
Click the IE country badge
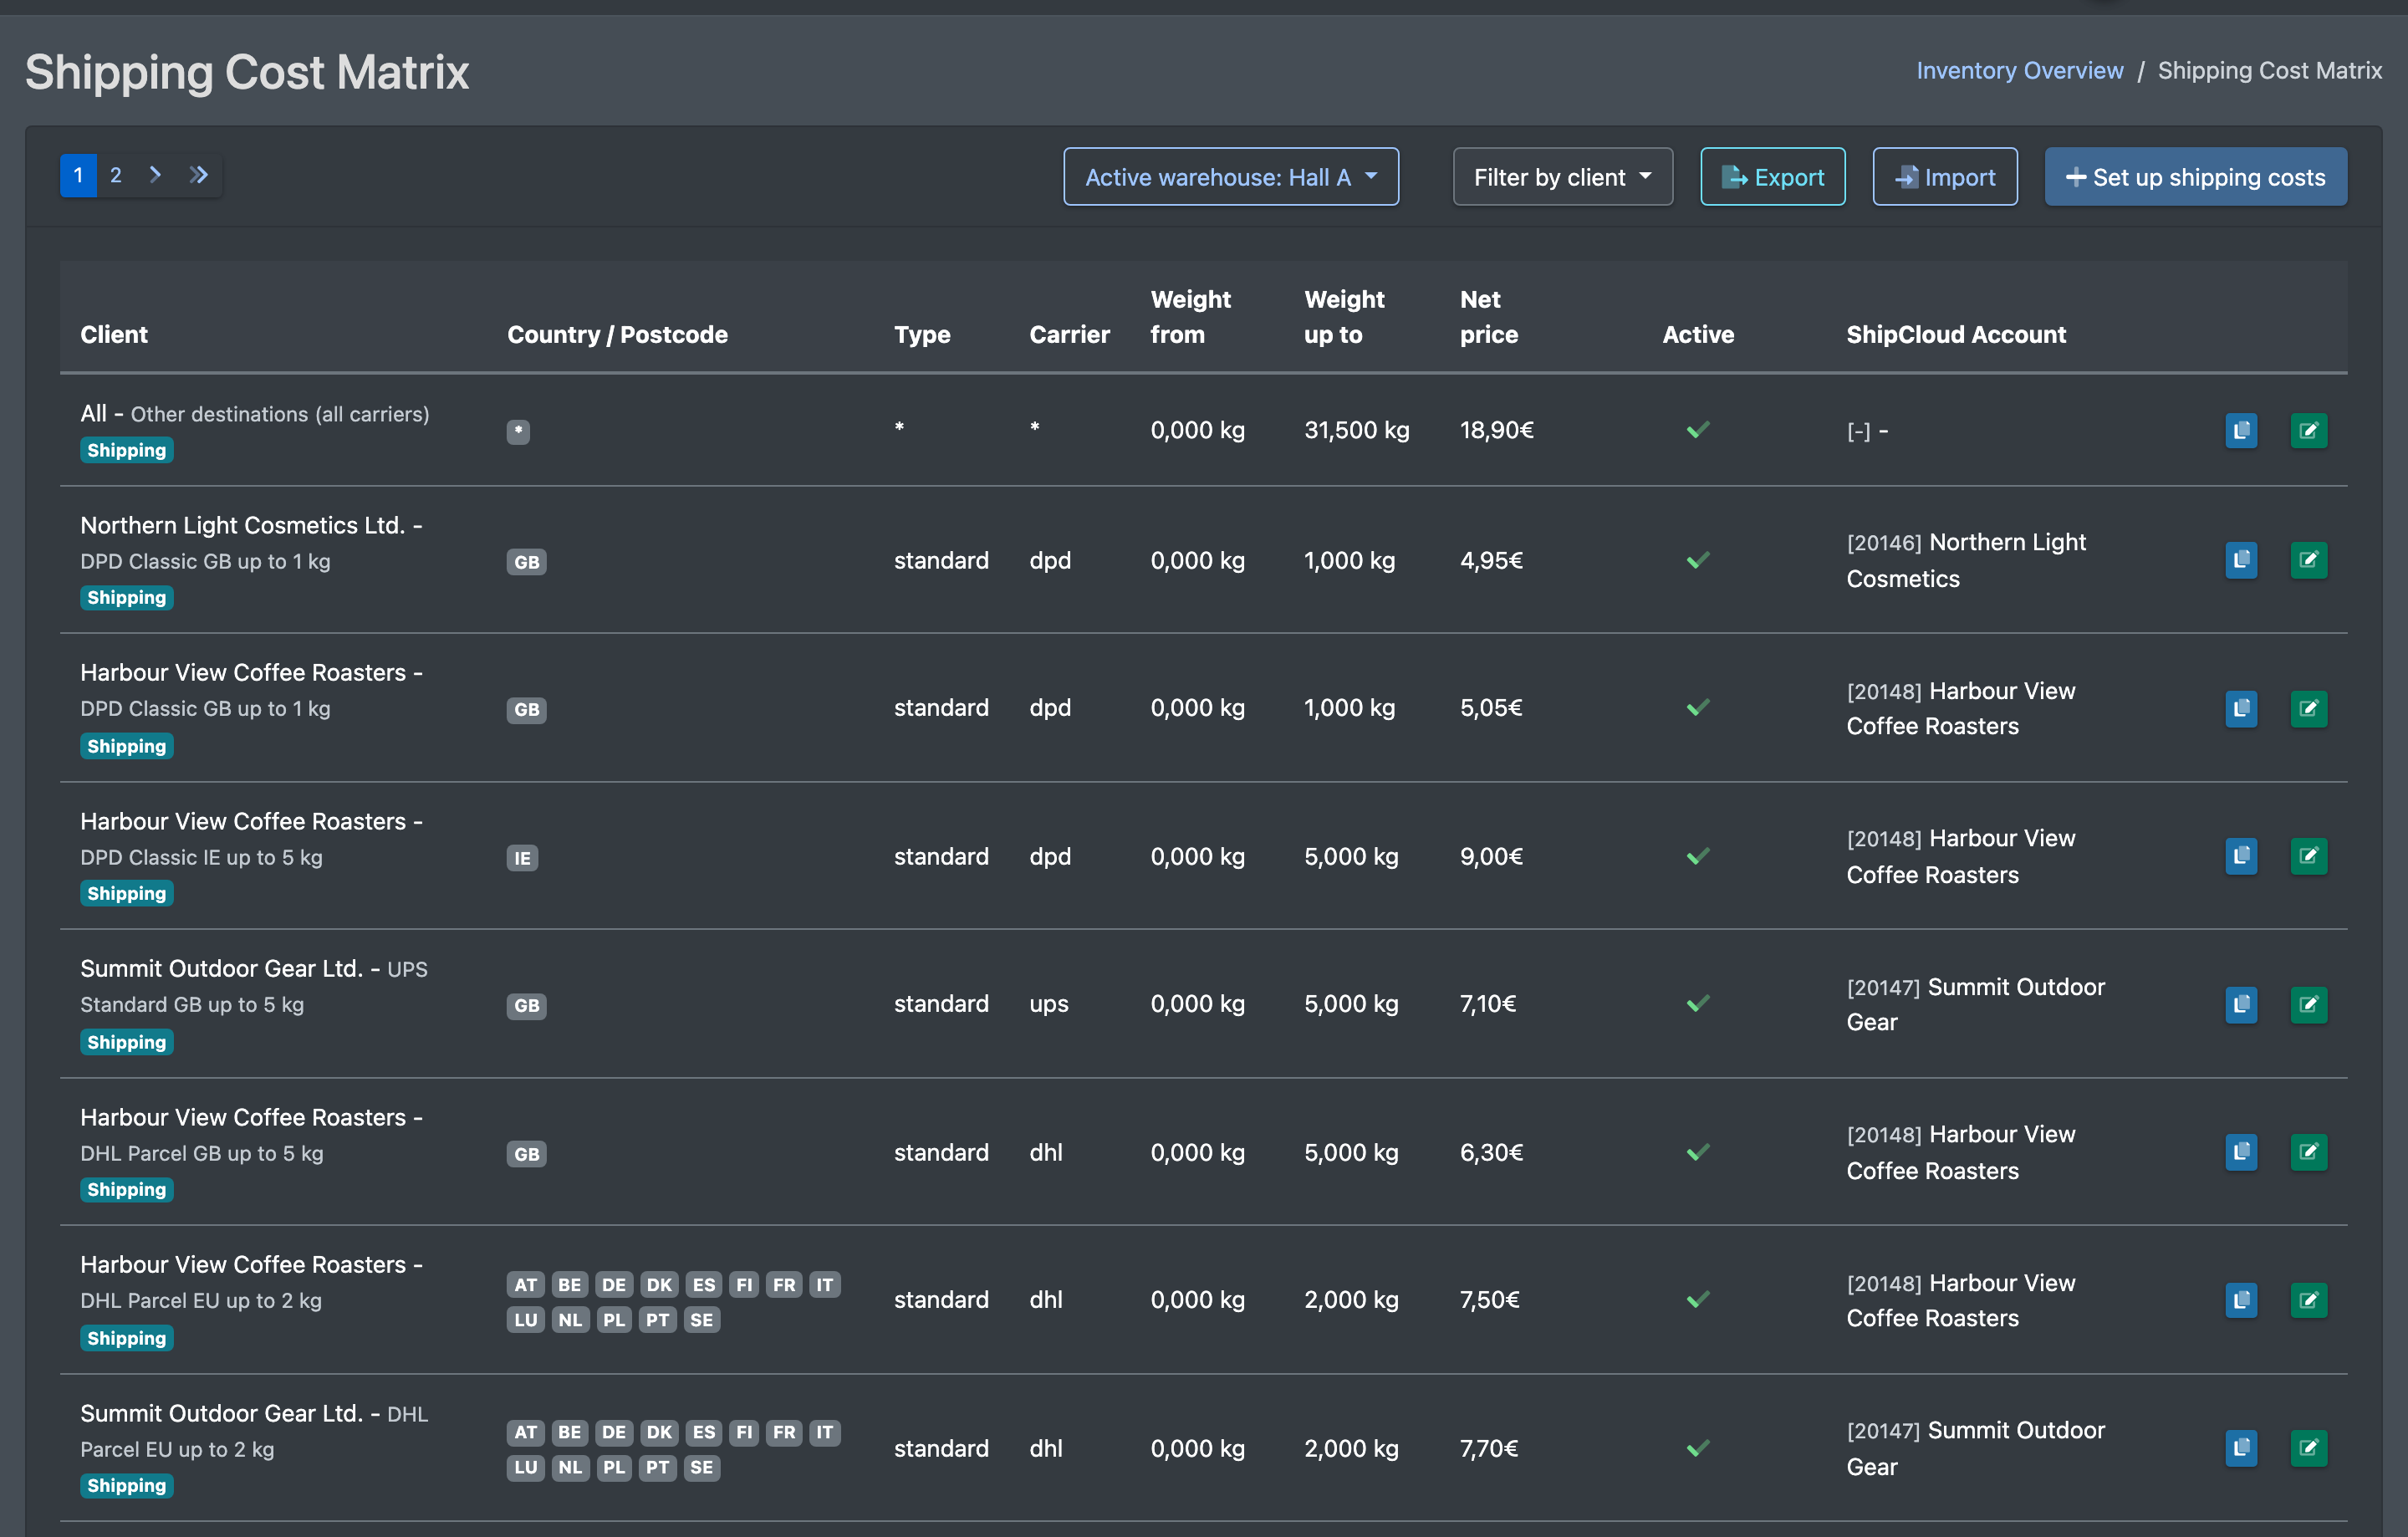coord(522,858)
